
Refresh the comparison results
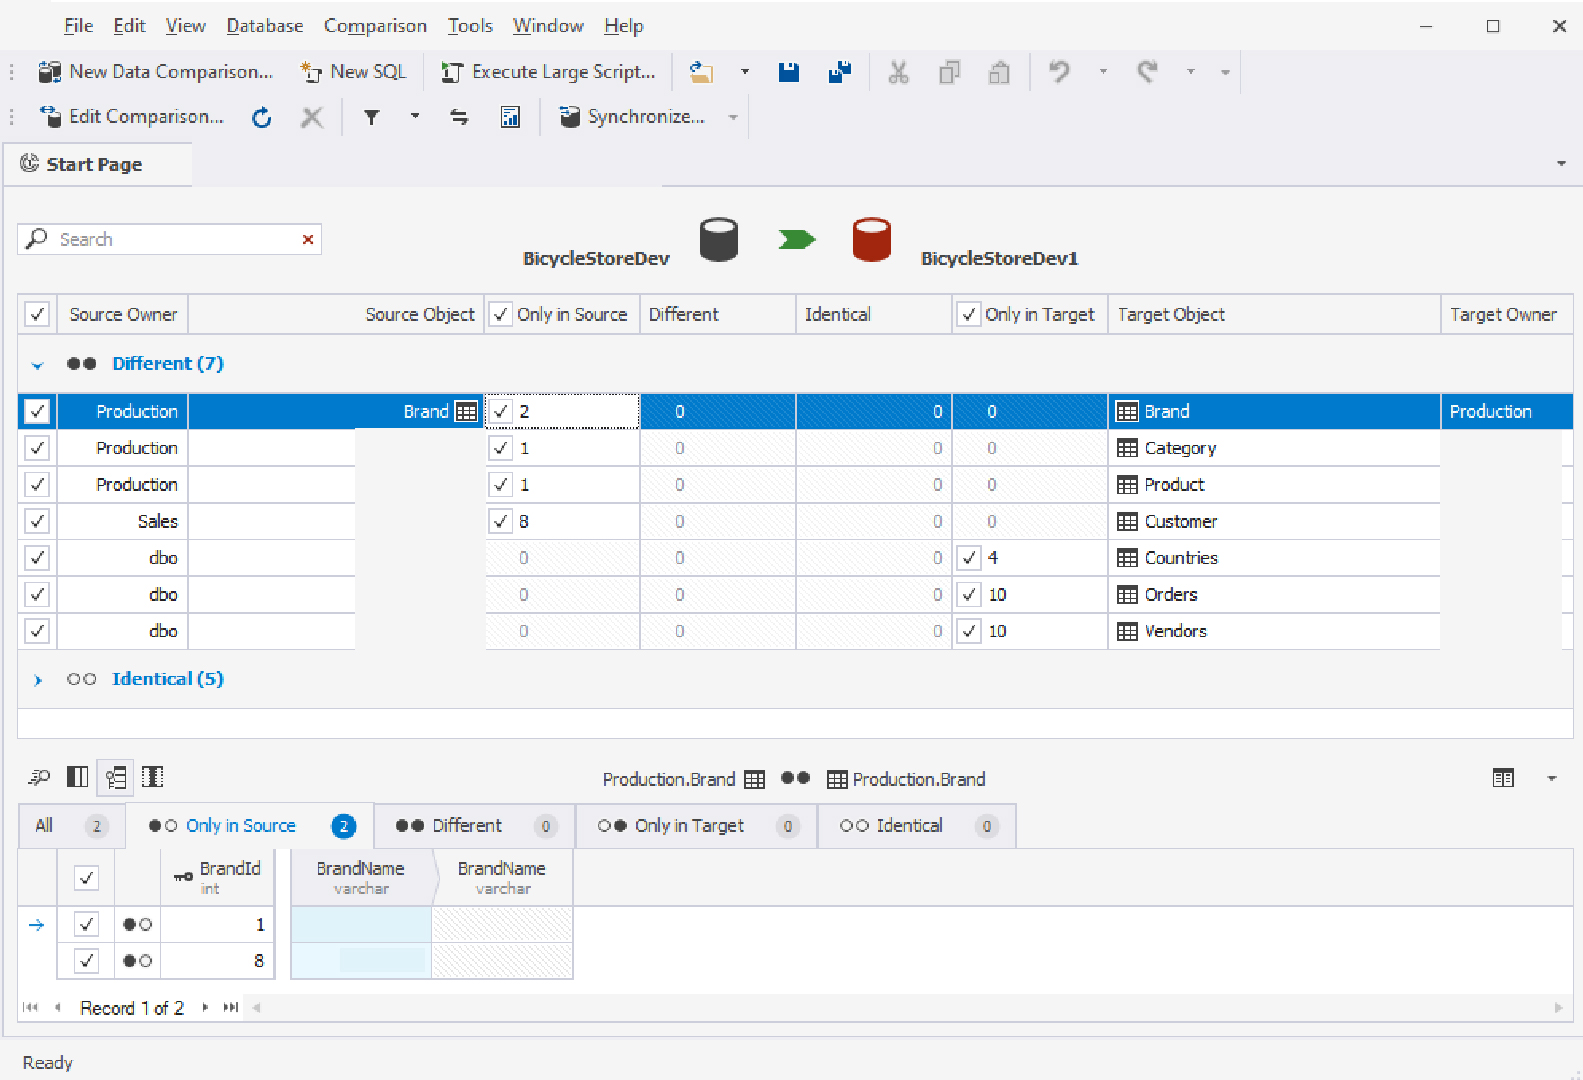pyautogui.click(x=262, y=118)
